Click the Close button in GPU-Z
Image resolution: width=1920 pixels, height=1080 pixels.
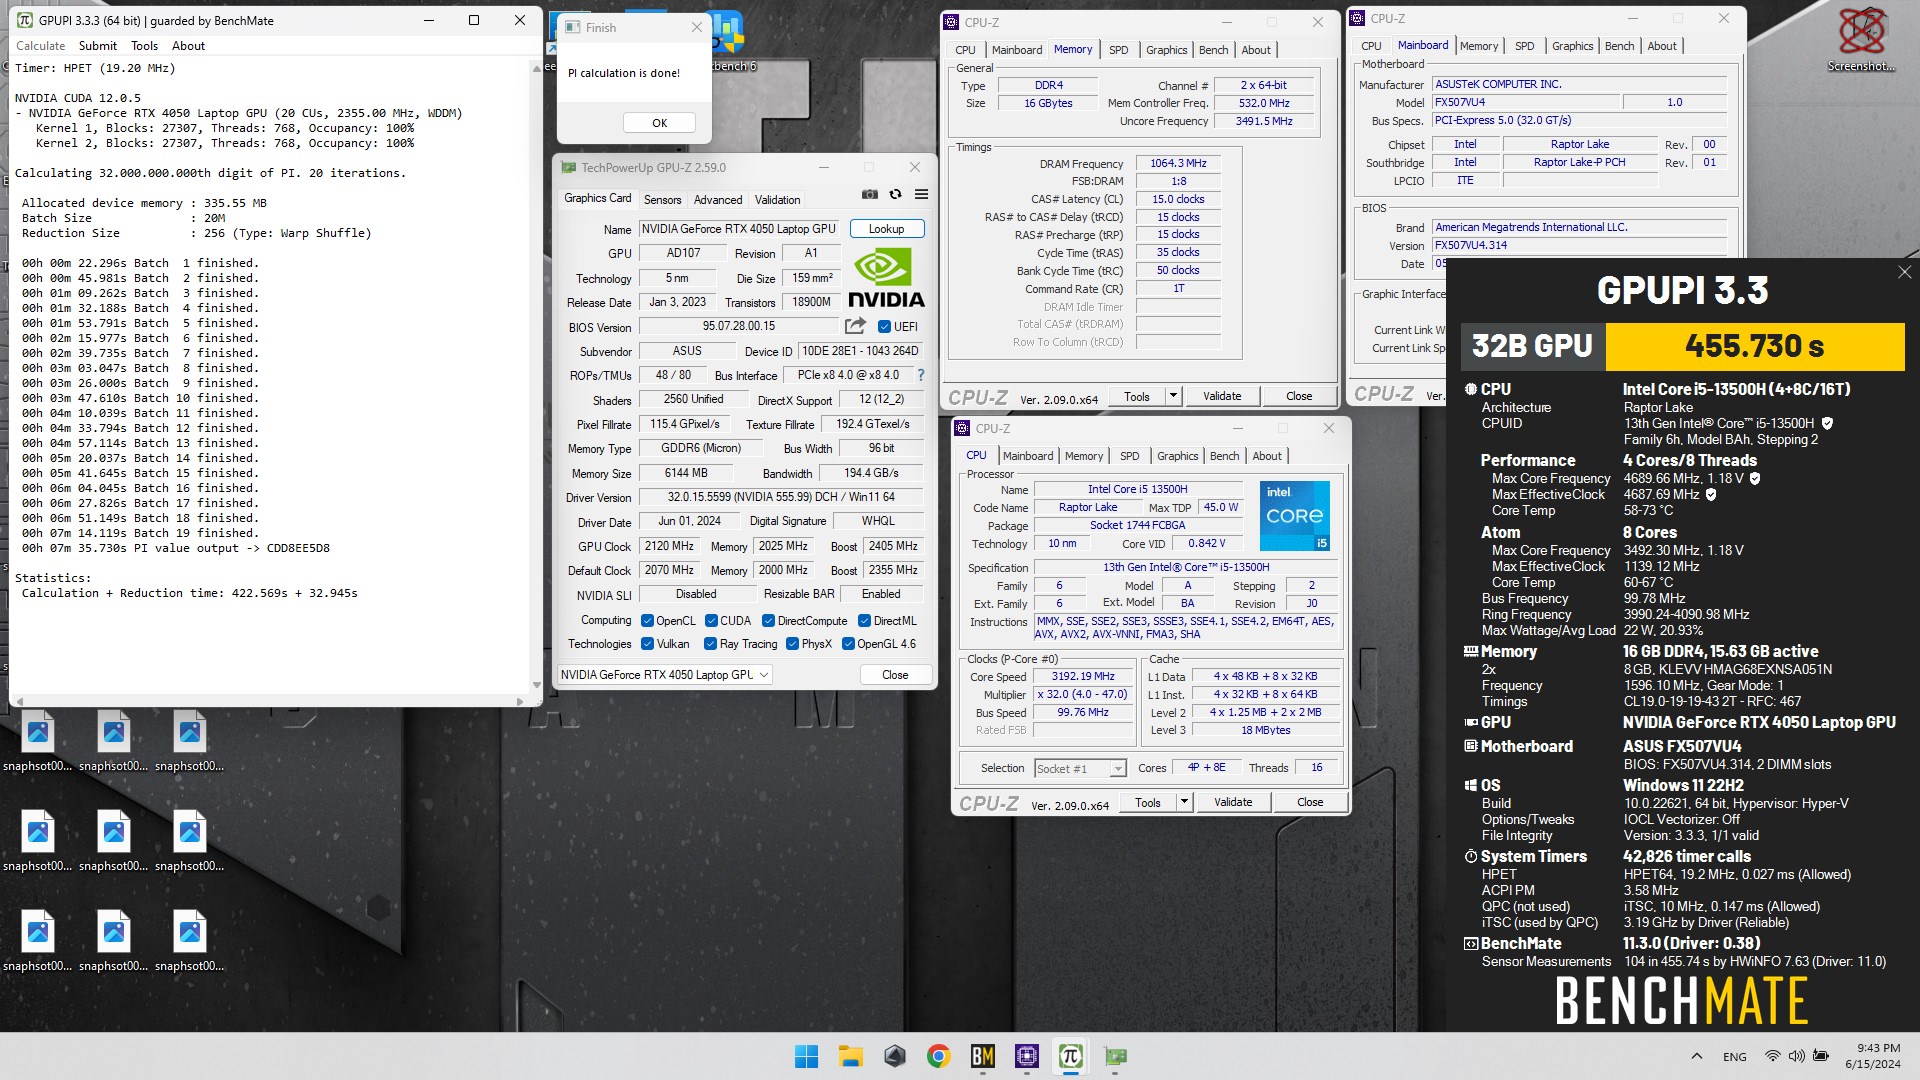click(895, 675)
